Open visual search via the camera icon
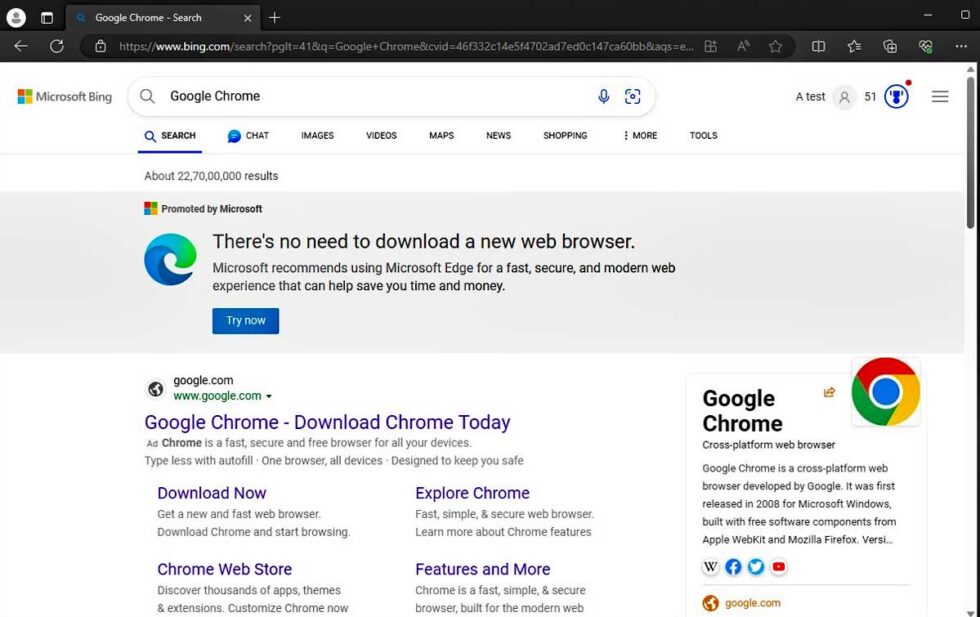The width and height of the screenshot is (980, 617). [633, 96]
